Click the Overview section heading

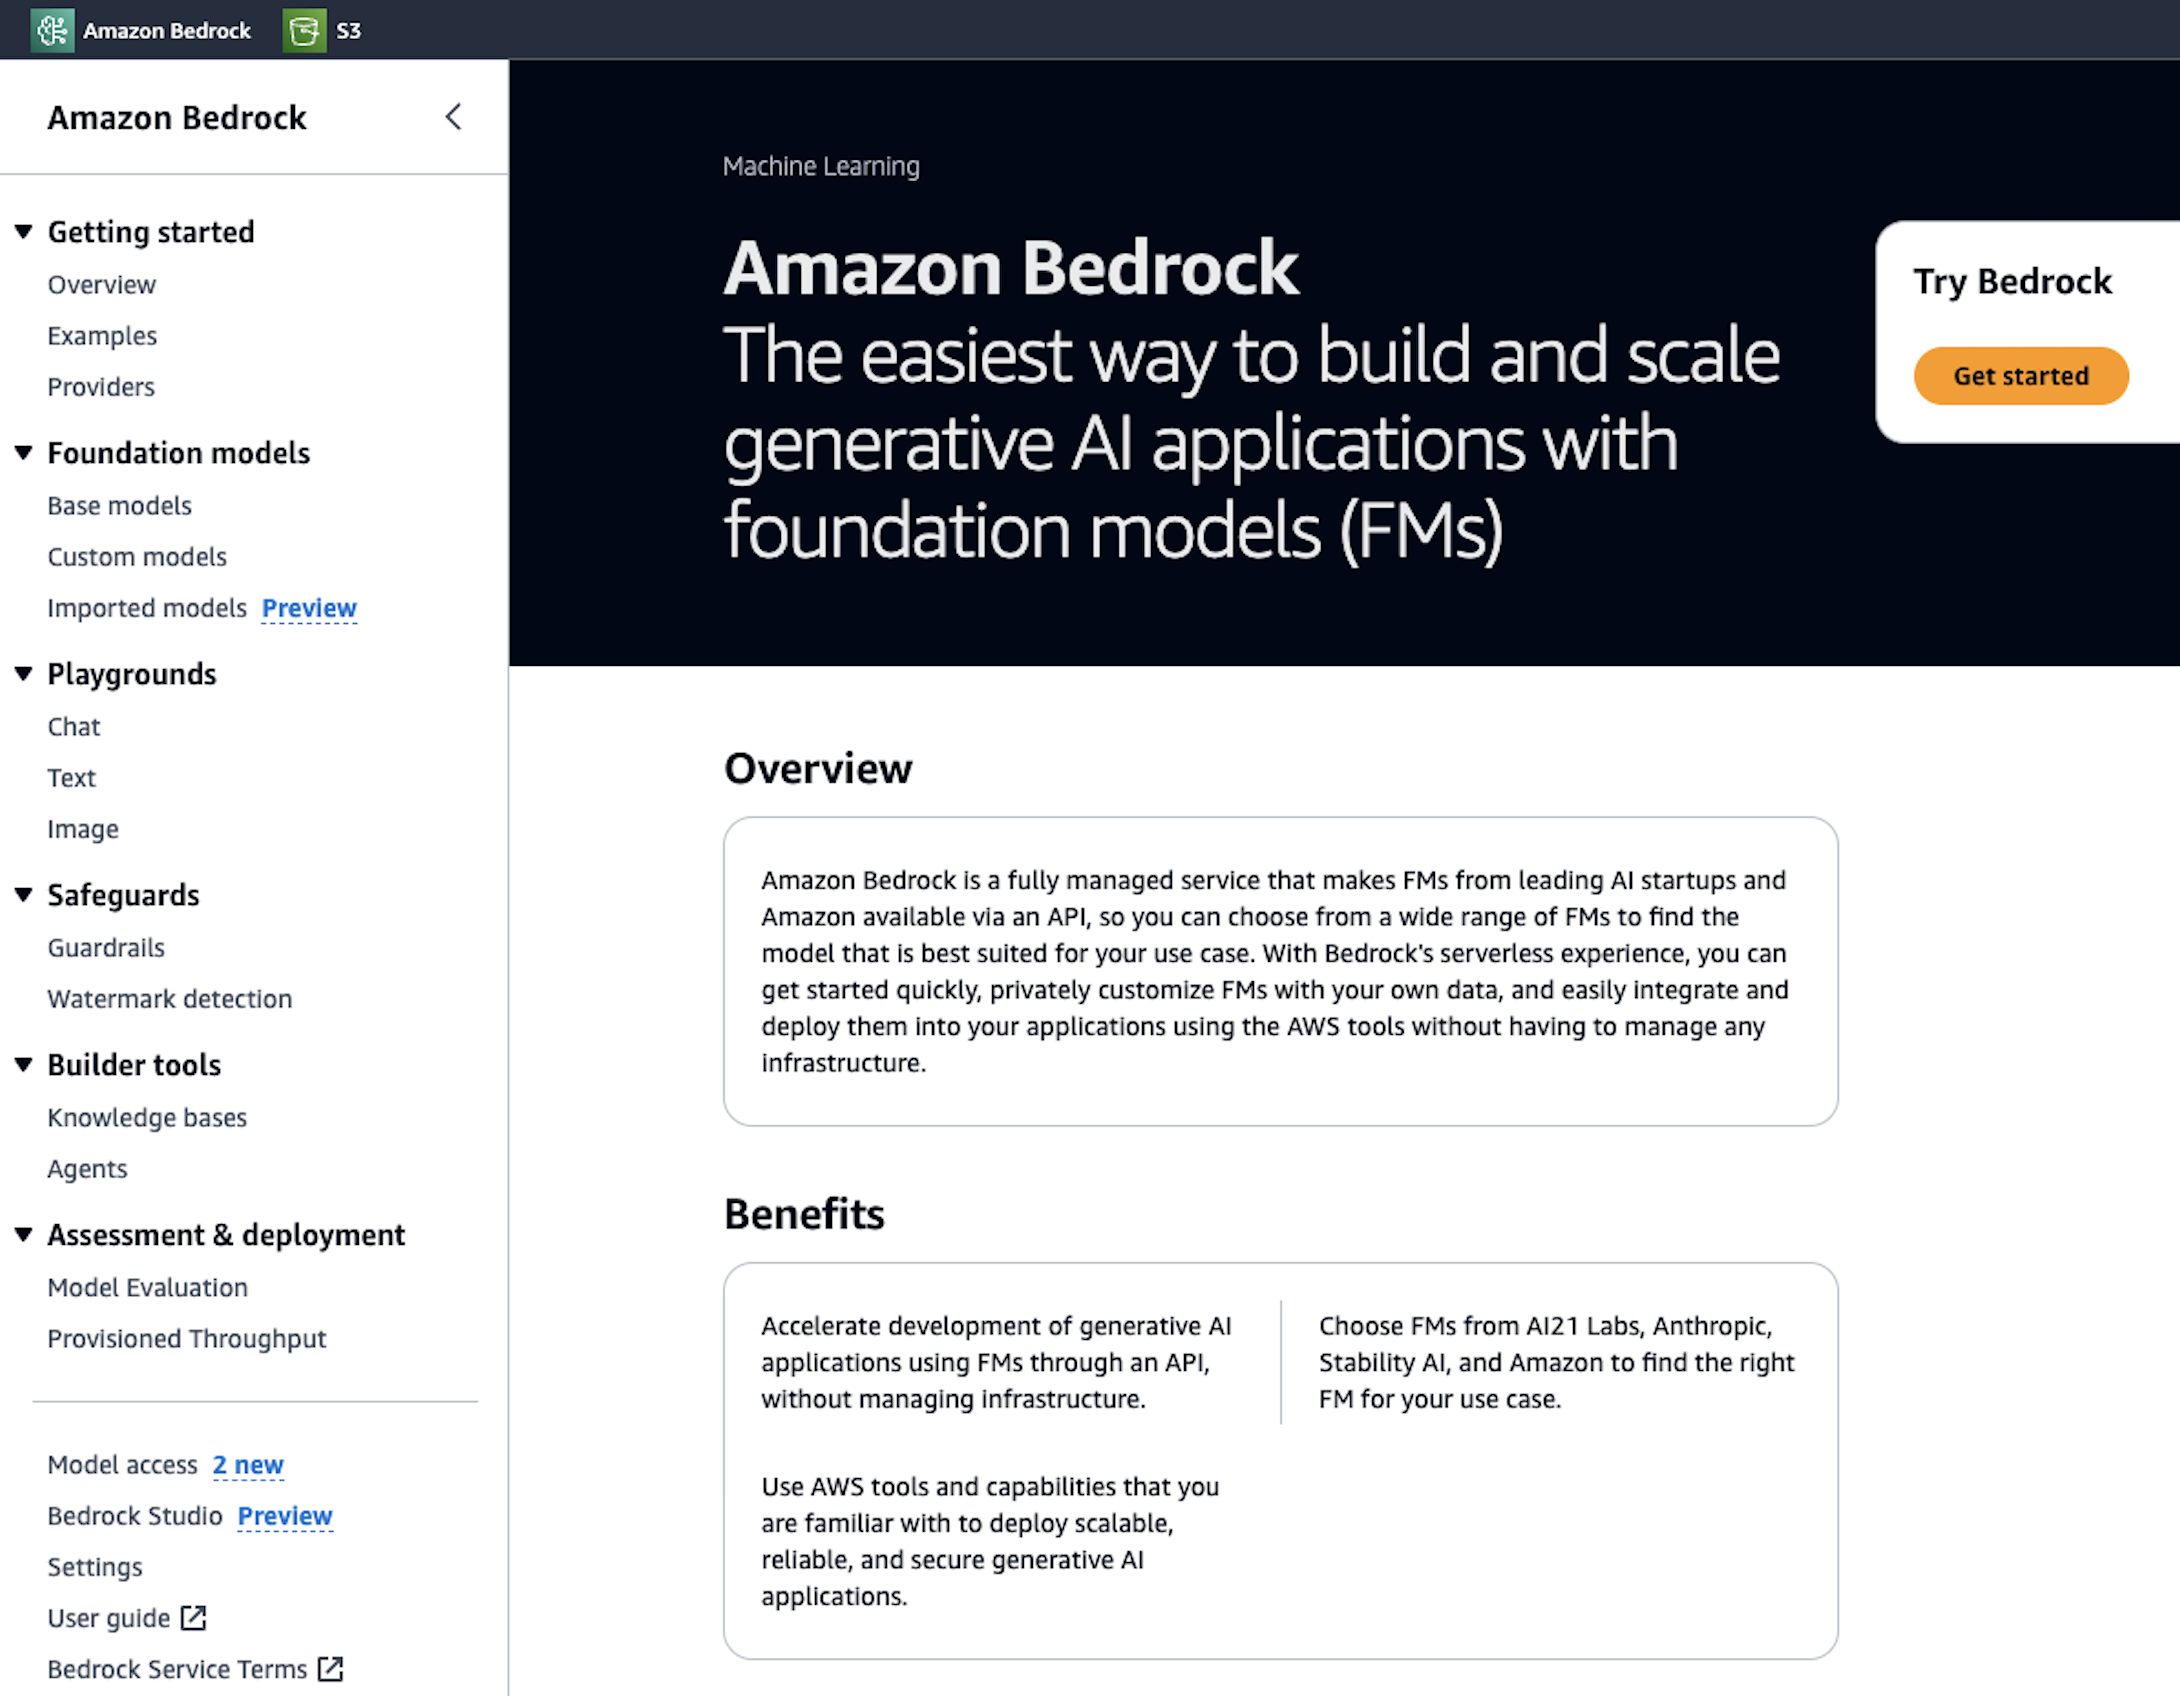[x=818, y=768]
